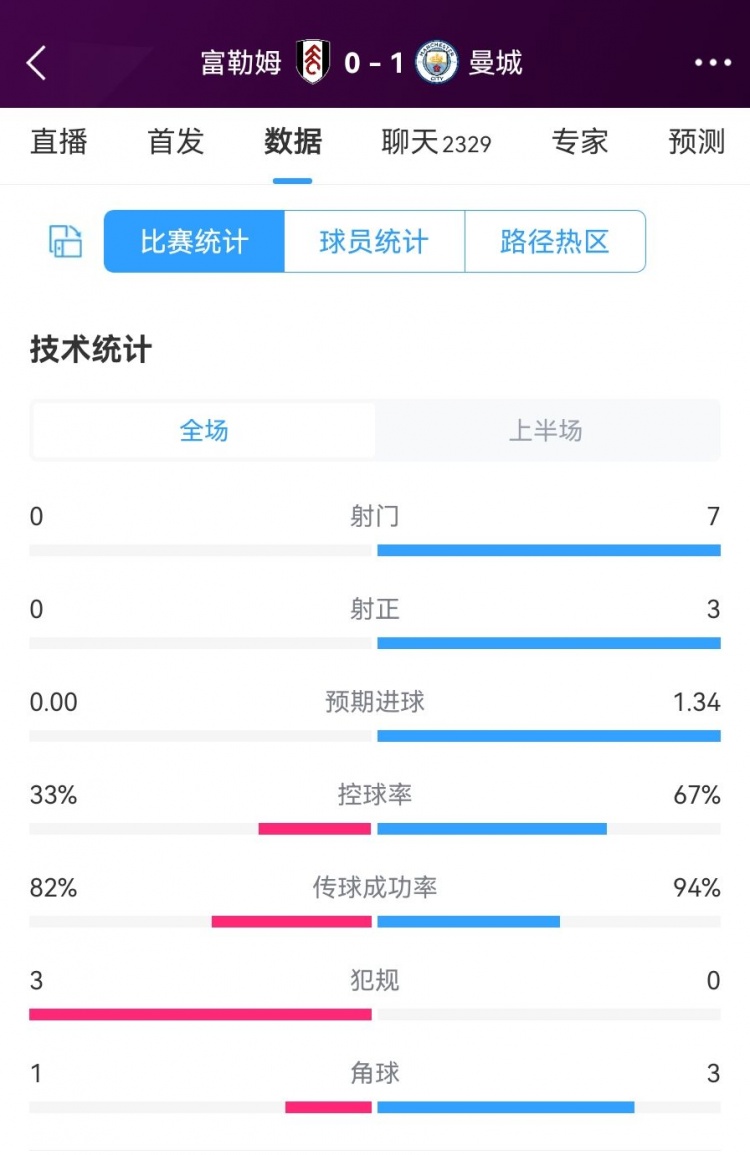
Task: Tap the 0 - 1 match score
Action: pyautogui.click(x=374, y=63)
